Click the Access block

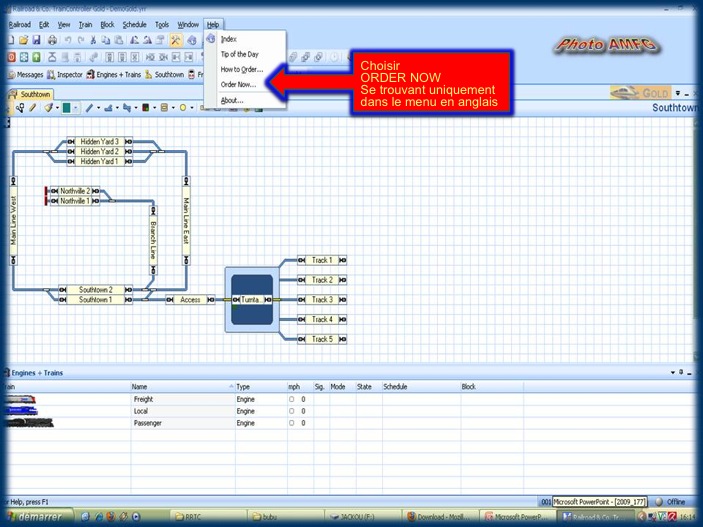(190, 300)
